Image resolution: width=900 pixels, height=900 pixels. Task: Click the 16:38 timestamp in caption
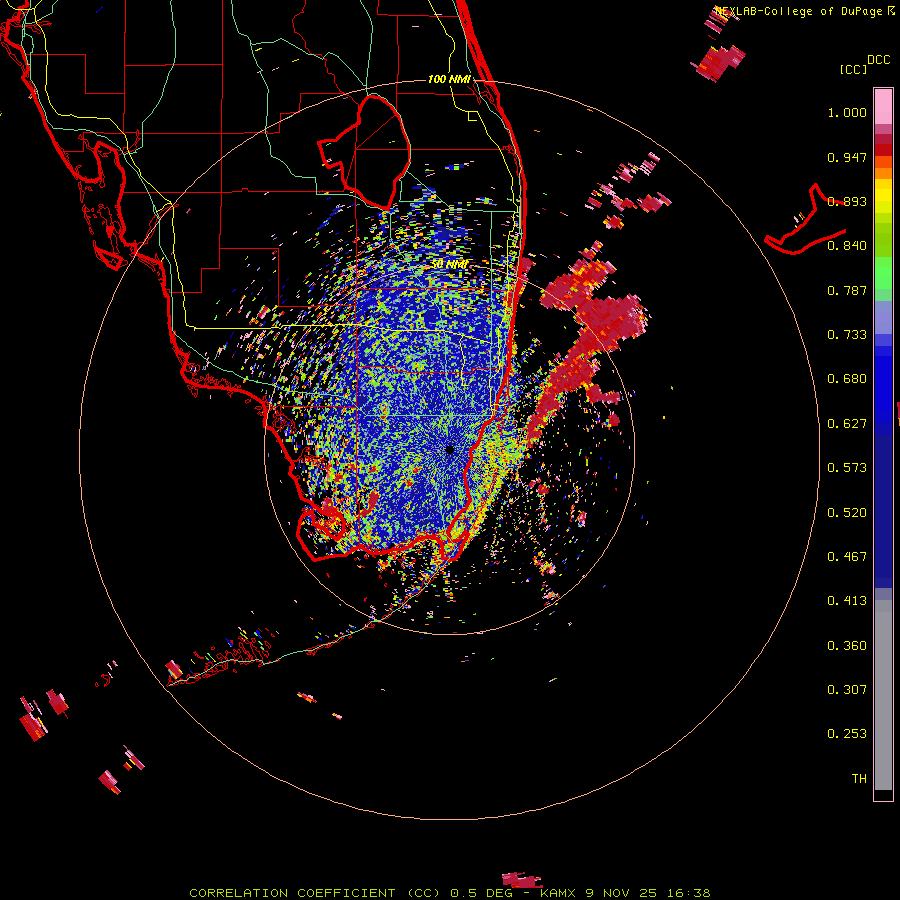click(690, 893)
